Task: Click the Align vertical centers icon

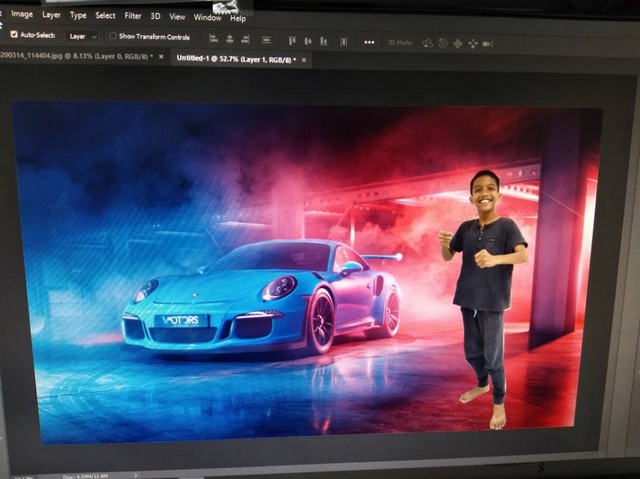Action: pos(309,41)
